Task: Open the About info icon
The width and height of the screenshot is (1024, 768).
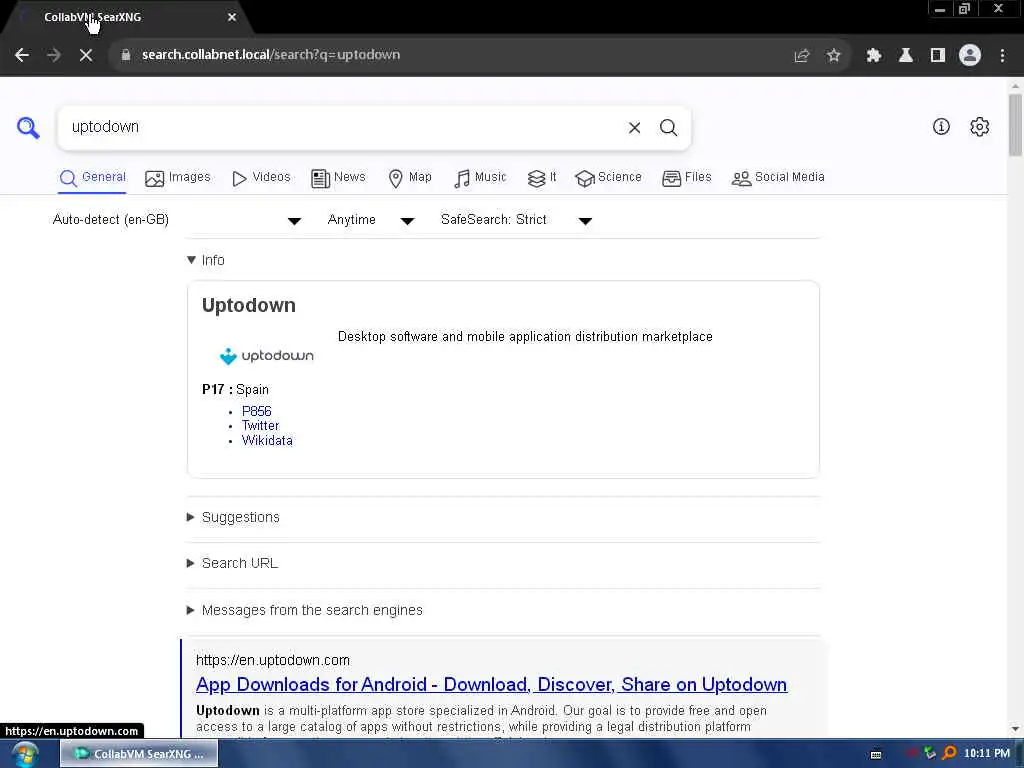Action: pyautogui.click(x=941, y=127)
